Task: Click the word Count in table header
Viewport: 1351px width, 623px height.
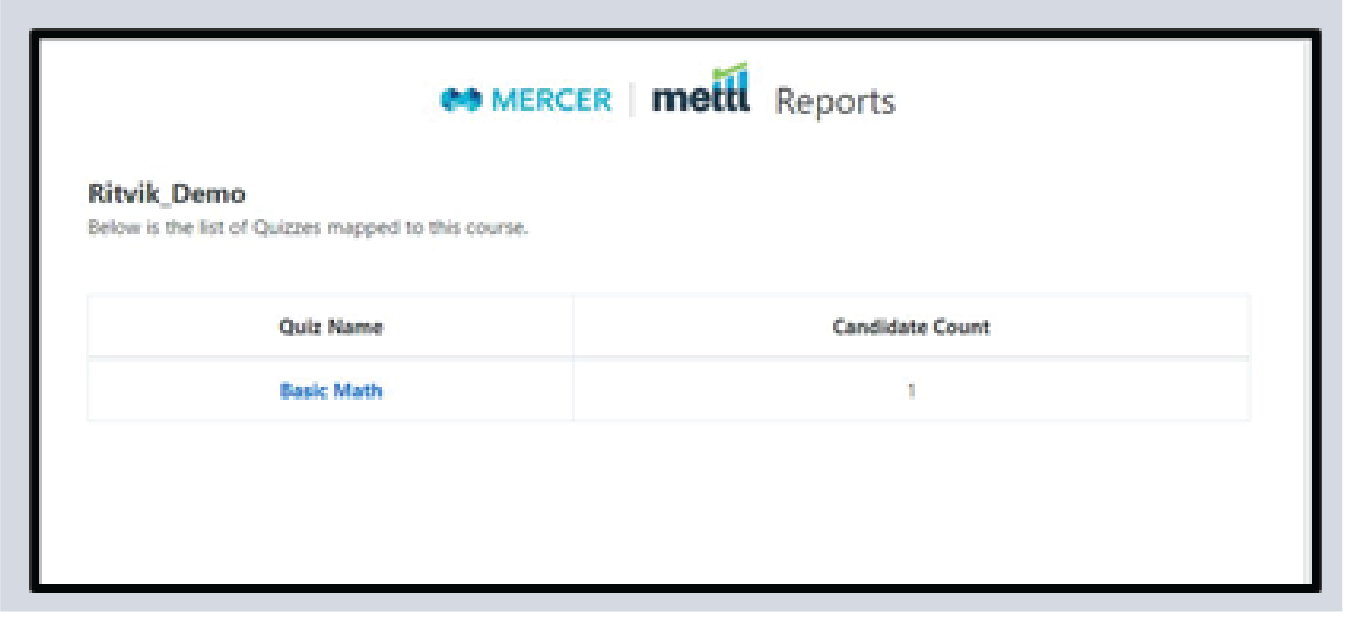Action: click(x=963, y=326)
